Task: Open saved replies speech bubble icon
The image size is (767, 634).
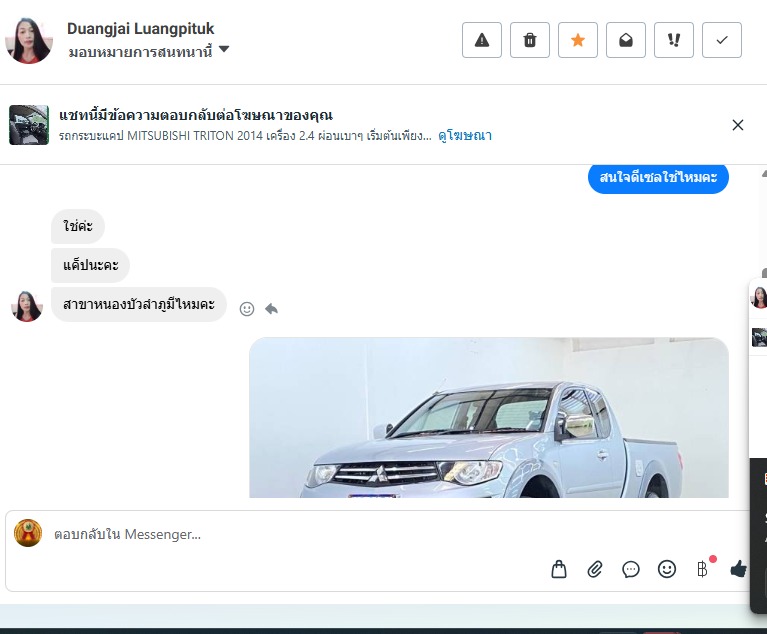Action: [x=631, y=569]
